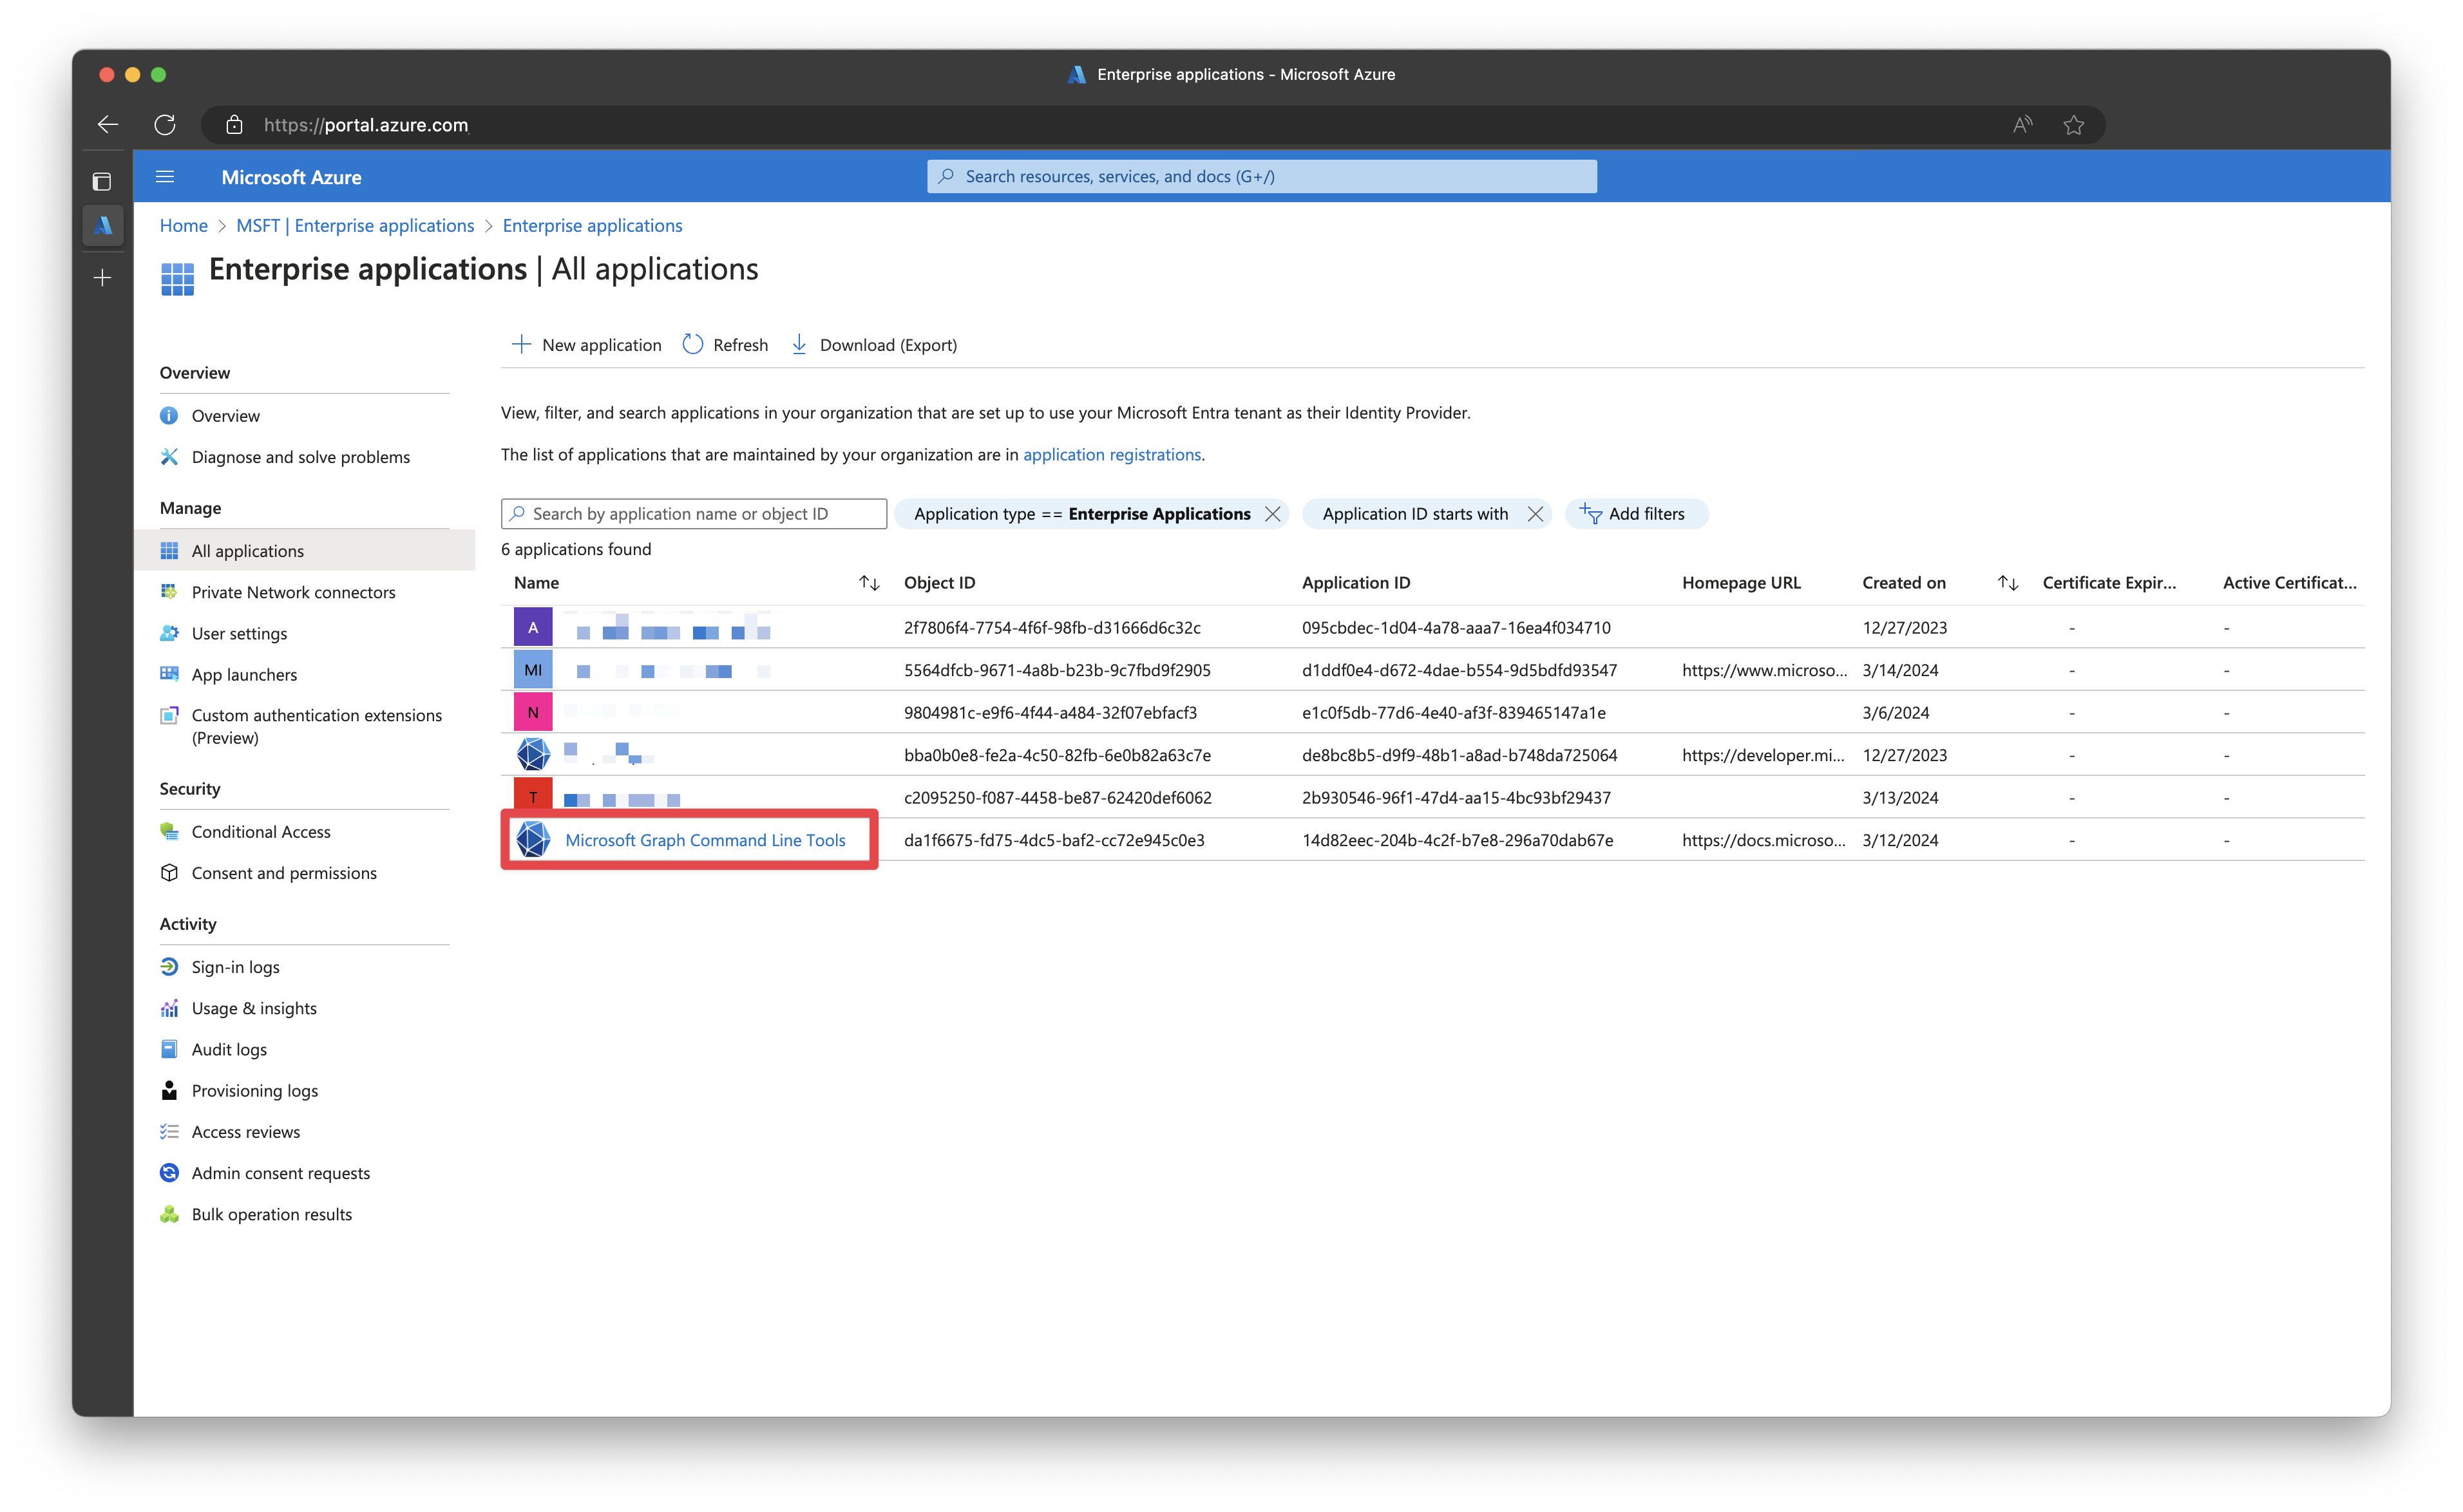
Task: Click the Audit logs icon
Action: tap(169, 1049)
